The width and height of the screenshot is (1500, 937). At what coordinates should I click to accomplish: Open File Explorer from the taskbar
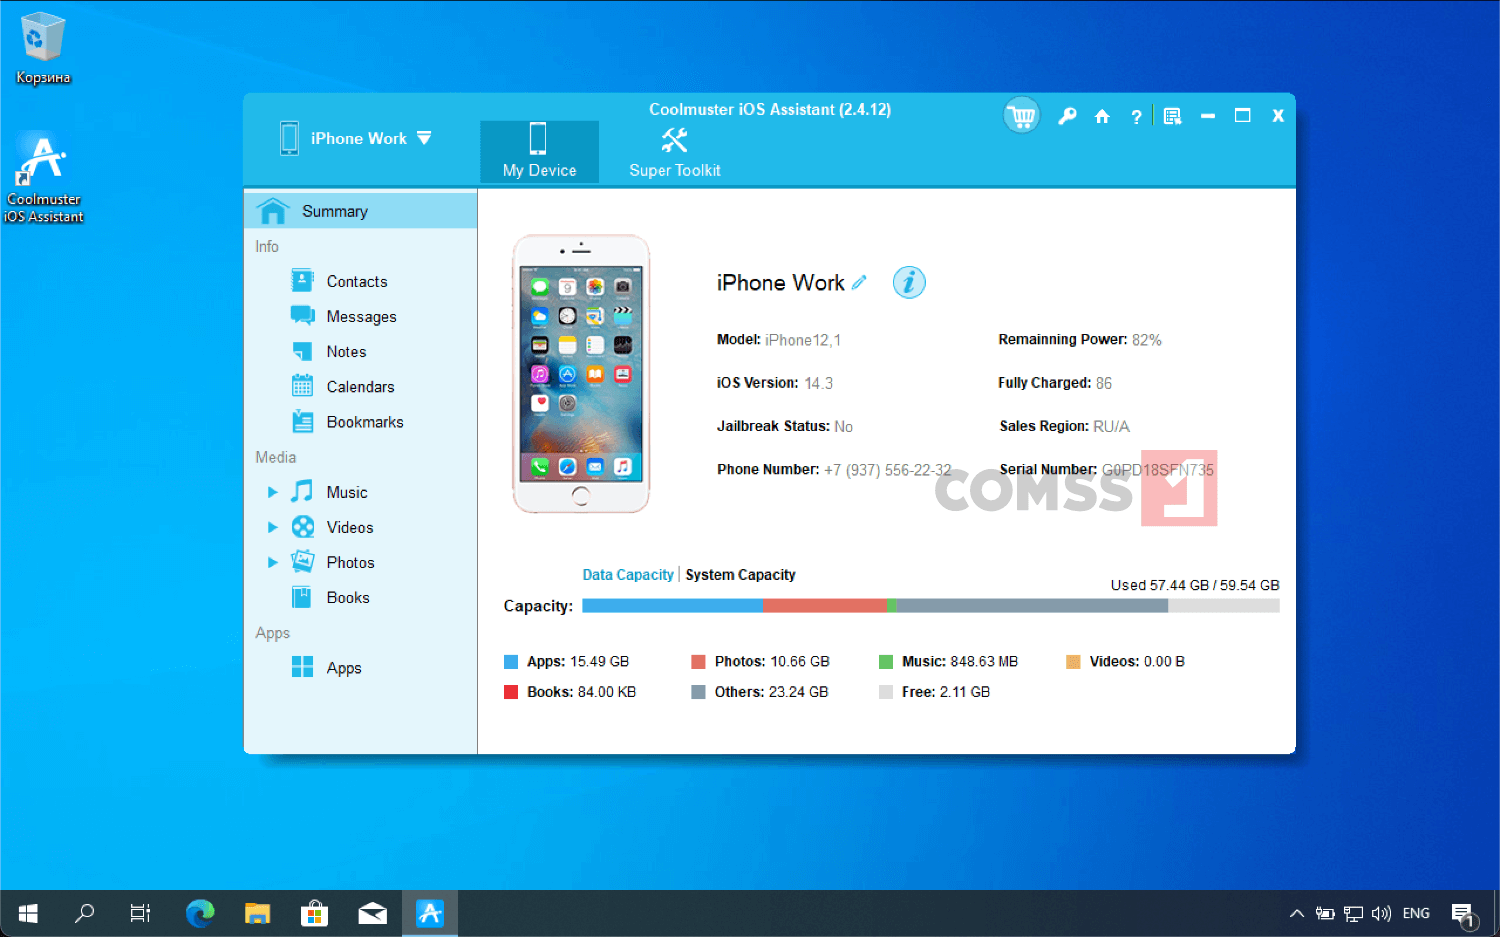[x=258, y=913]
